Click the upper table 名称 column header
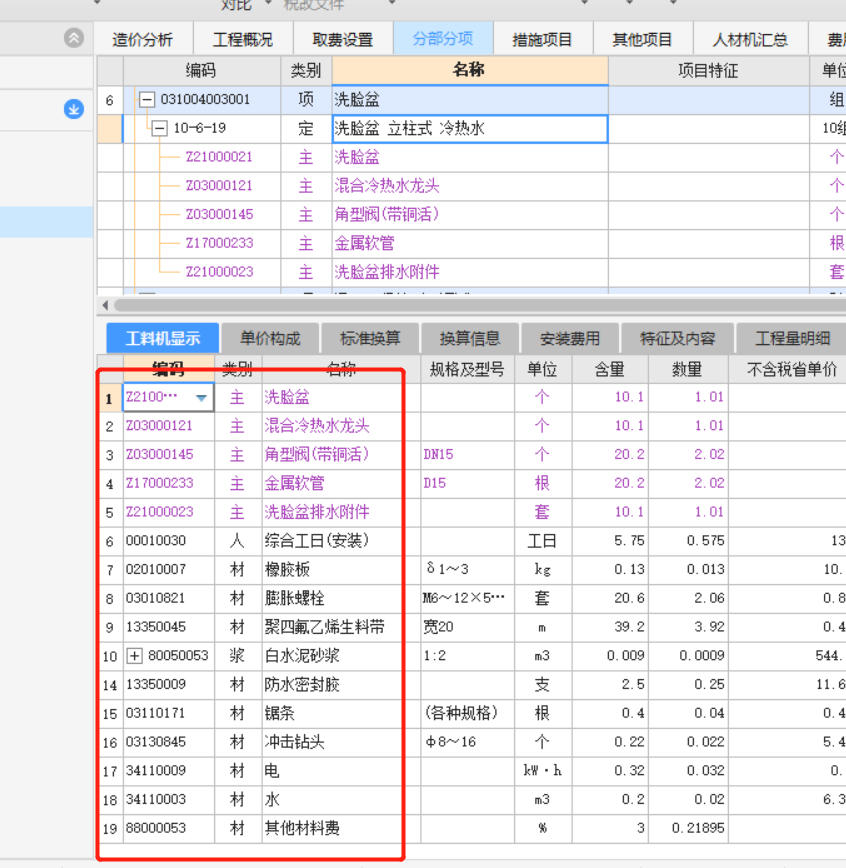The height and width of the screenshot is (868, 846). 470,70
